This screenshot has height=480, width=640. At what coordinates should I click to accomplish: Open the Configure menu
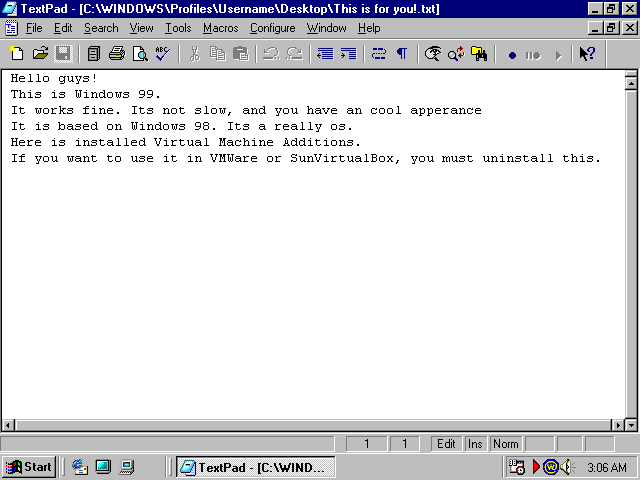(x=272, y=28)
